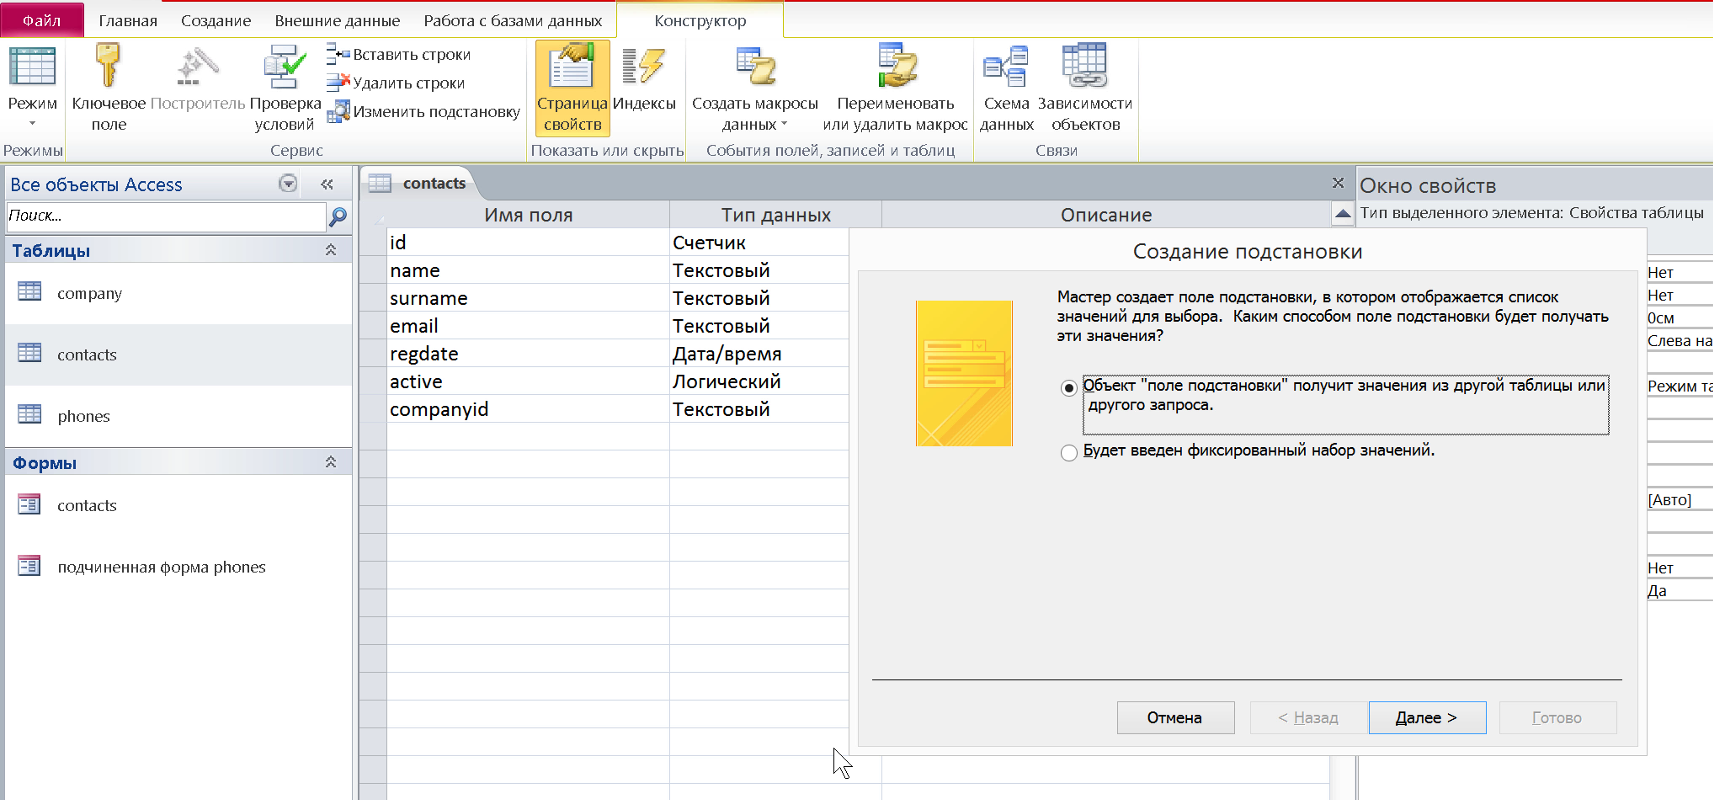
Task: Click the Тип данных column header
Action: click(776, 215)
